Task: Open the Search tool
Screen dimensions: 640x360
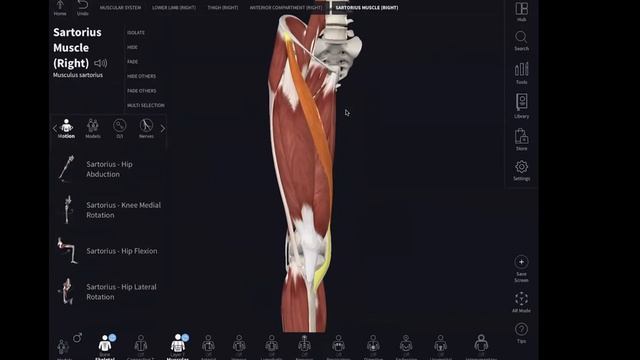Action: click(521, 41)
